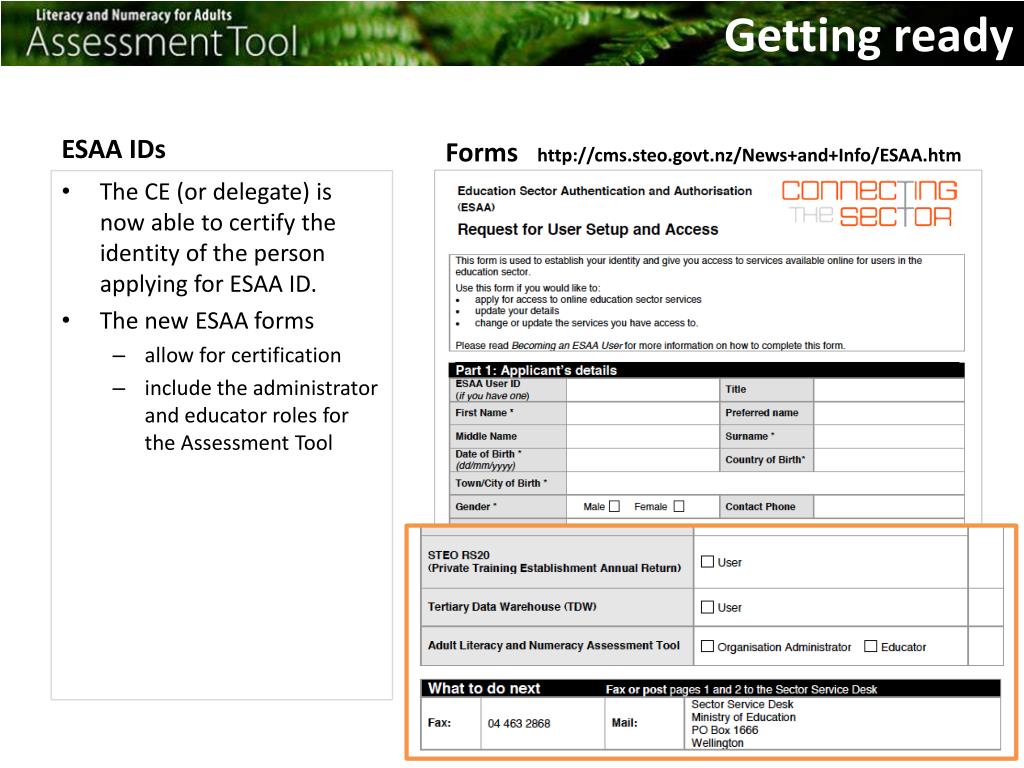This screenshot has width=1024, height=768.
Task: Click the ESAA User ID input field
Action: [643, 390]
